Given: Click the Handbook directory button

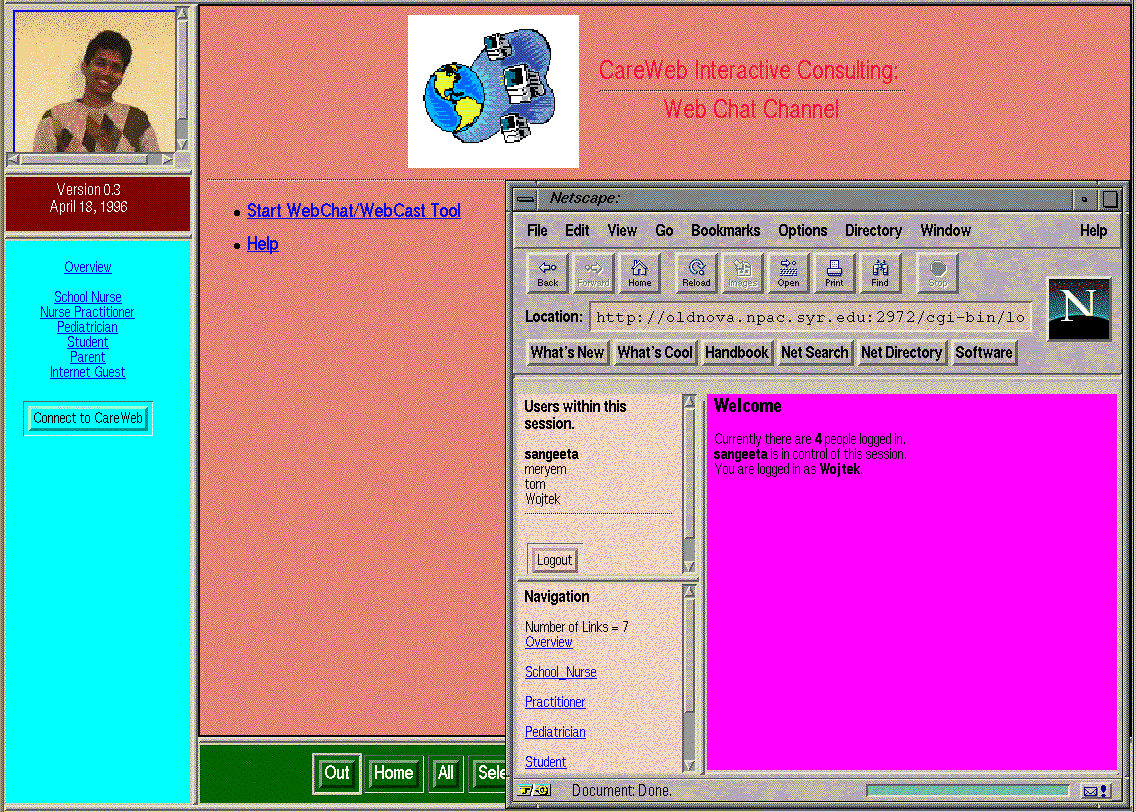Looking at the screenshot, I should tap(736, 353).
